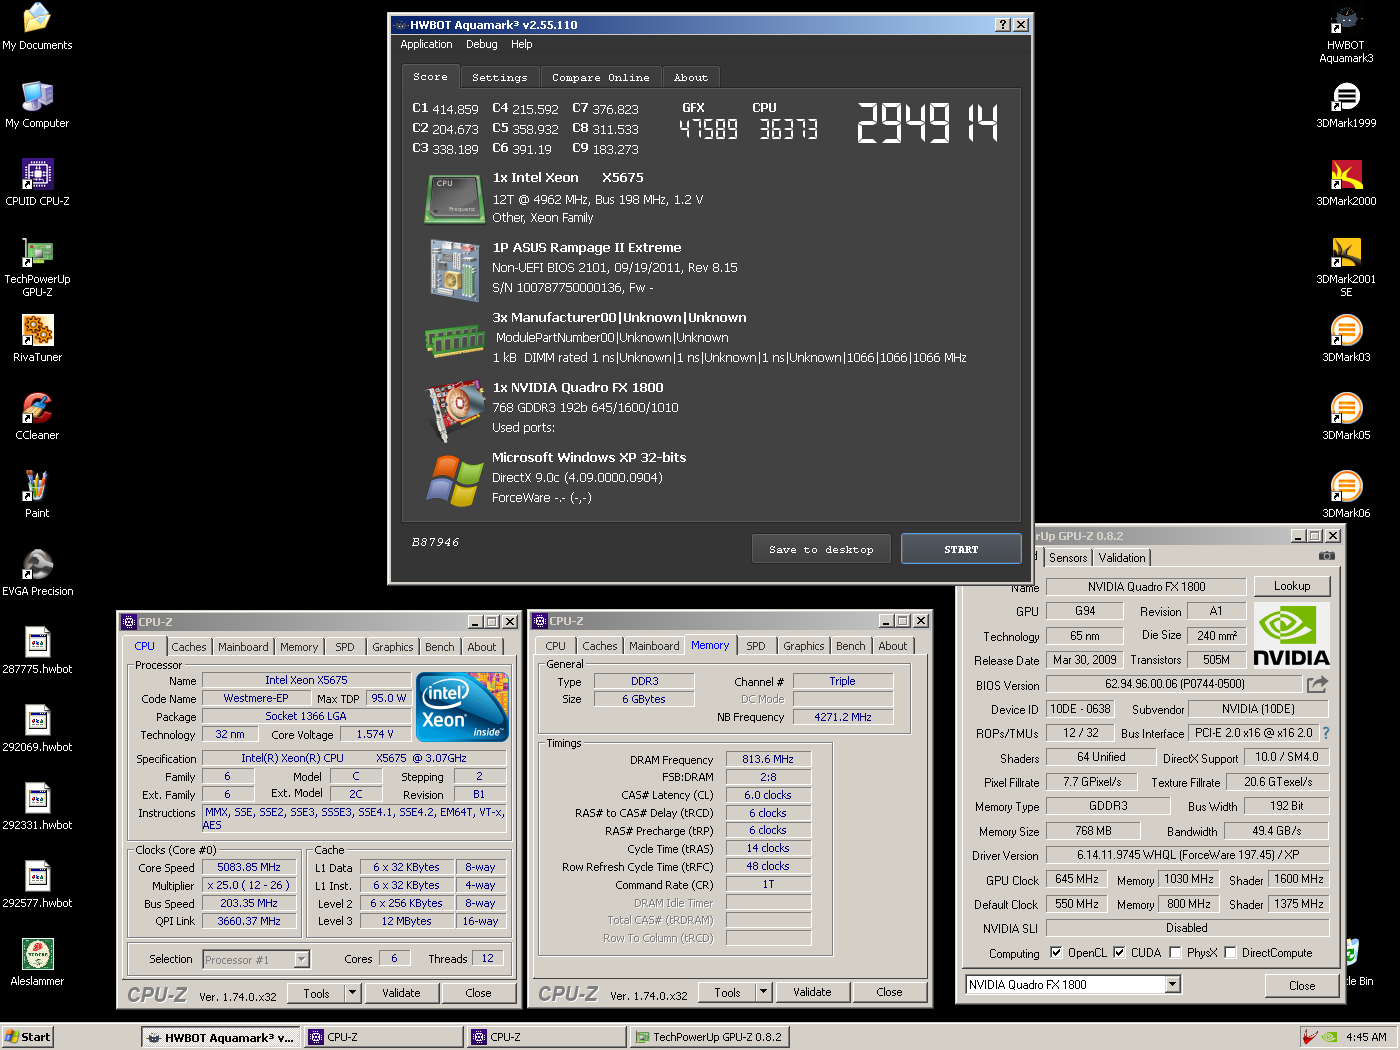Screen dimensions: 1400x1050
Task: Toggle the OpenCL checkbox in GPU-Z
Action: (x=1056, y=953)
